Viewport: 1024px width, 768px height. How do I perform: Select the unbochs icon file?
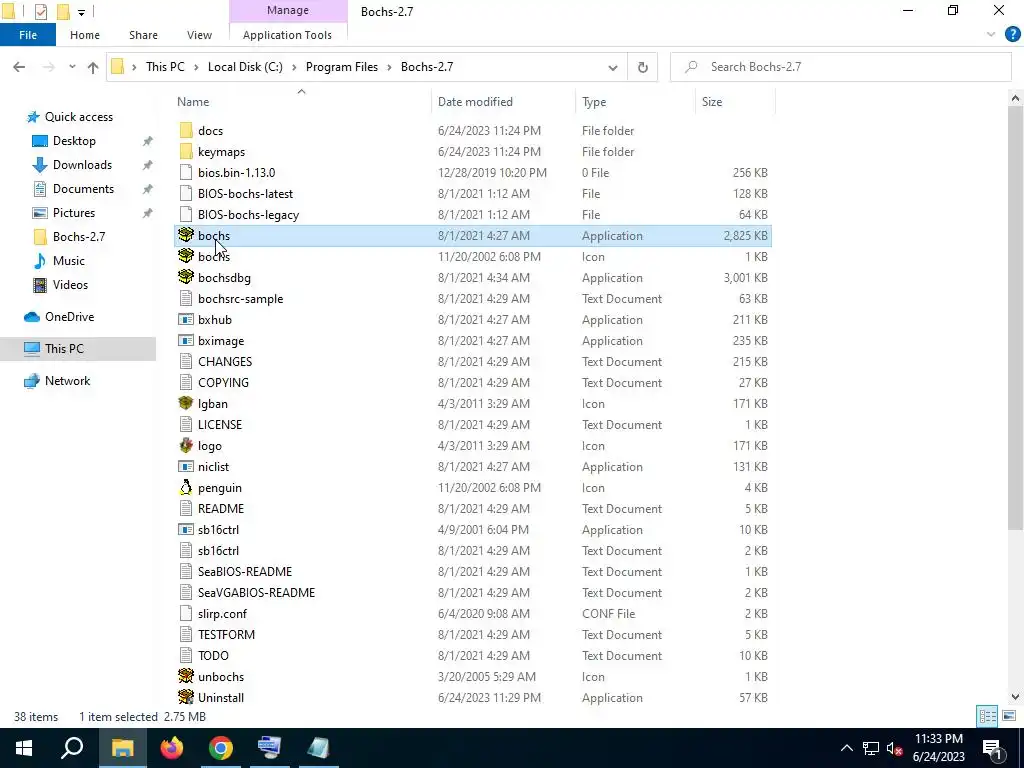186,676
